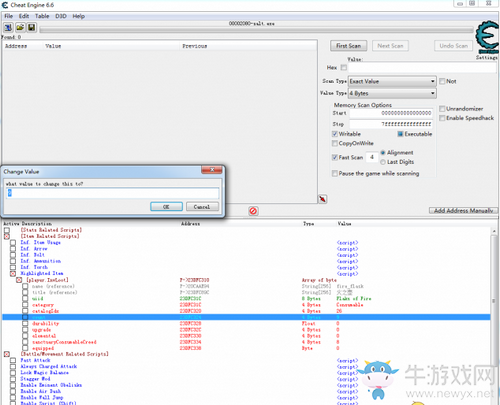The image size is (500, 405).
Task: Collapse the Highlighted Item script box
Action: pos(13,274)
